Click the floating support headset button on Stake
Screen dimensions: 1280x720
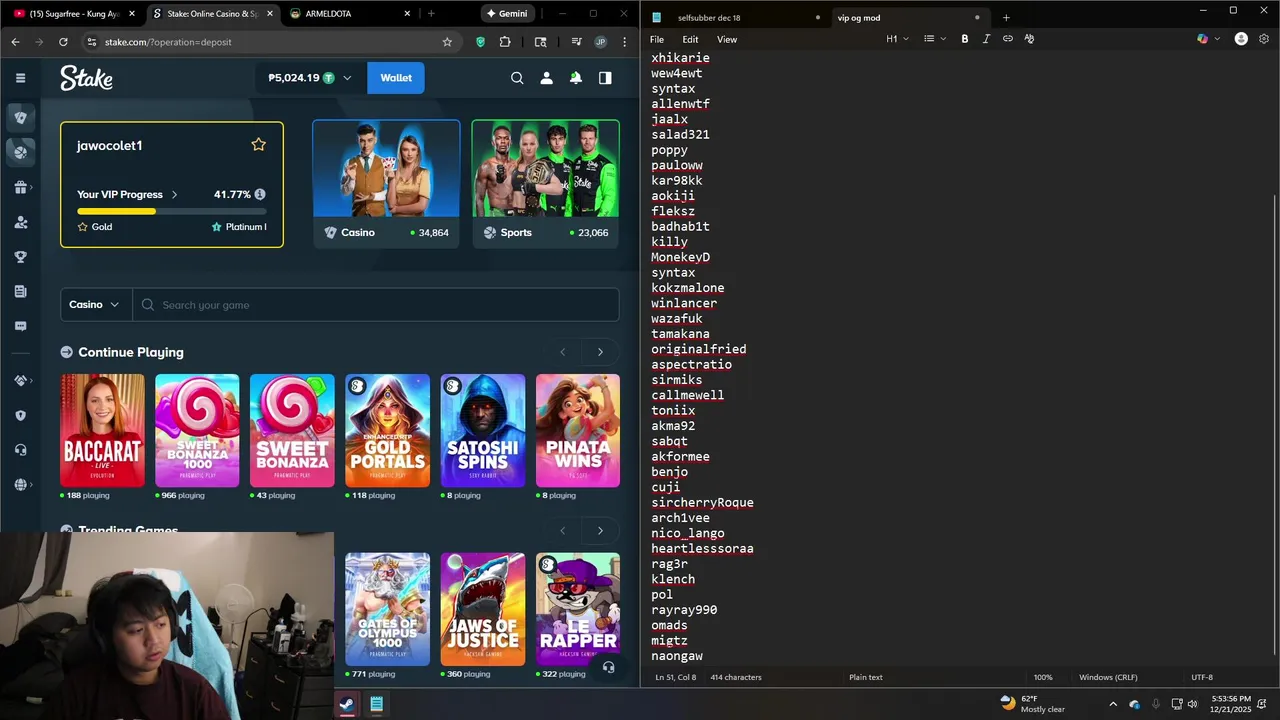[608, 667]
